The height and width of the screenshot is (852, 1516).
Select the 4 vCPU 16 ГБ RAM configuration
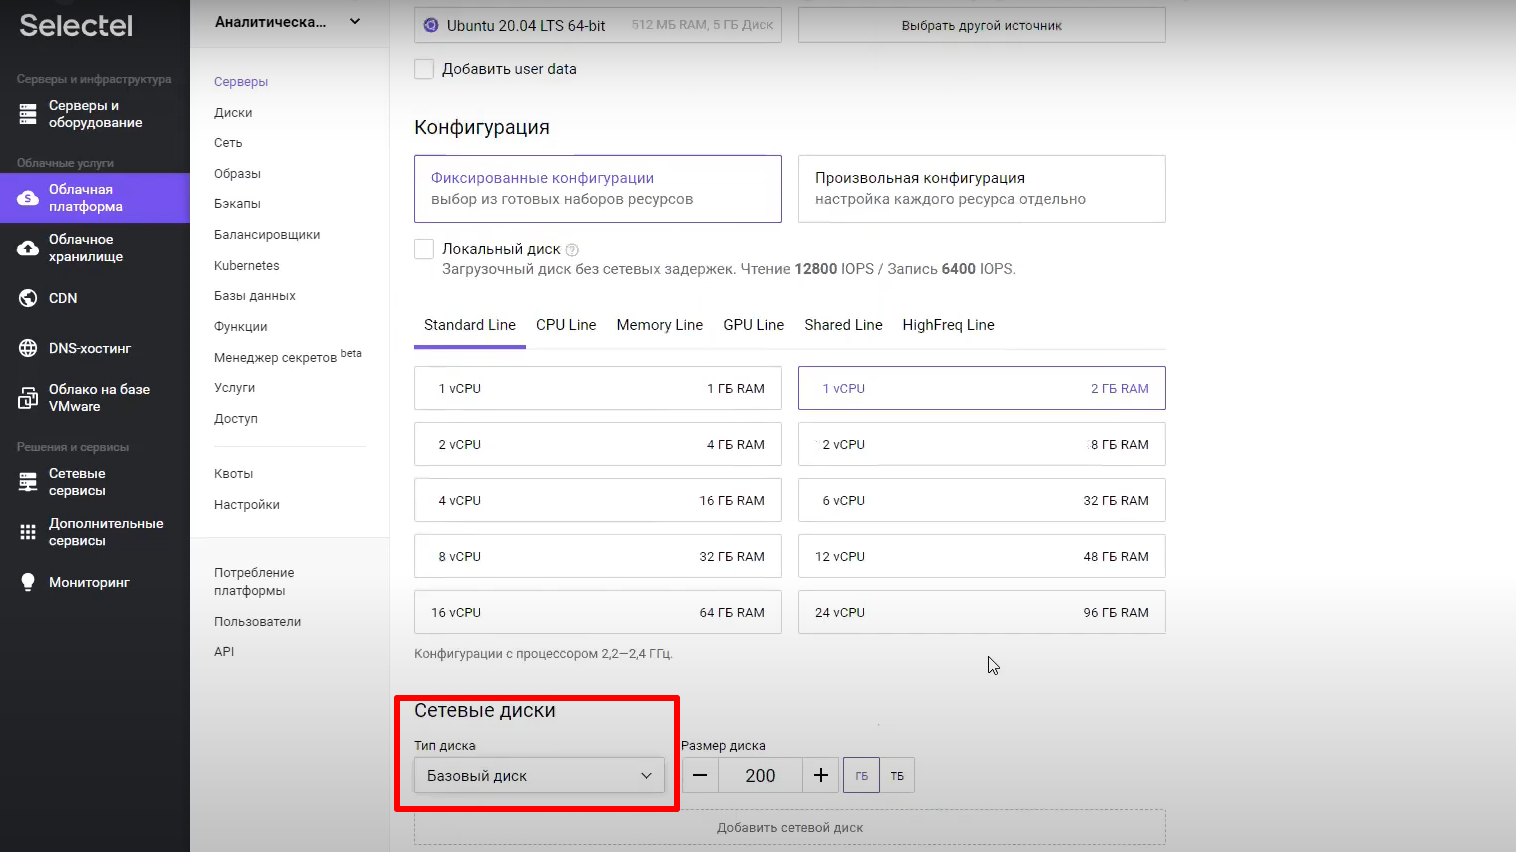pos(598,500)
